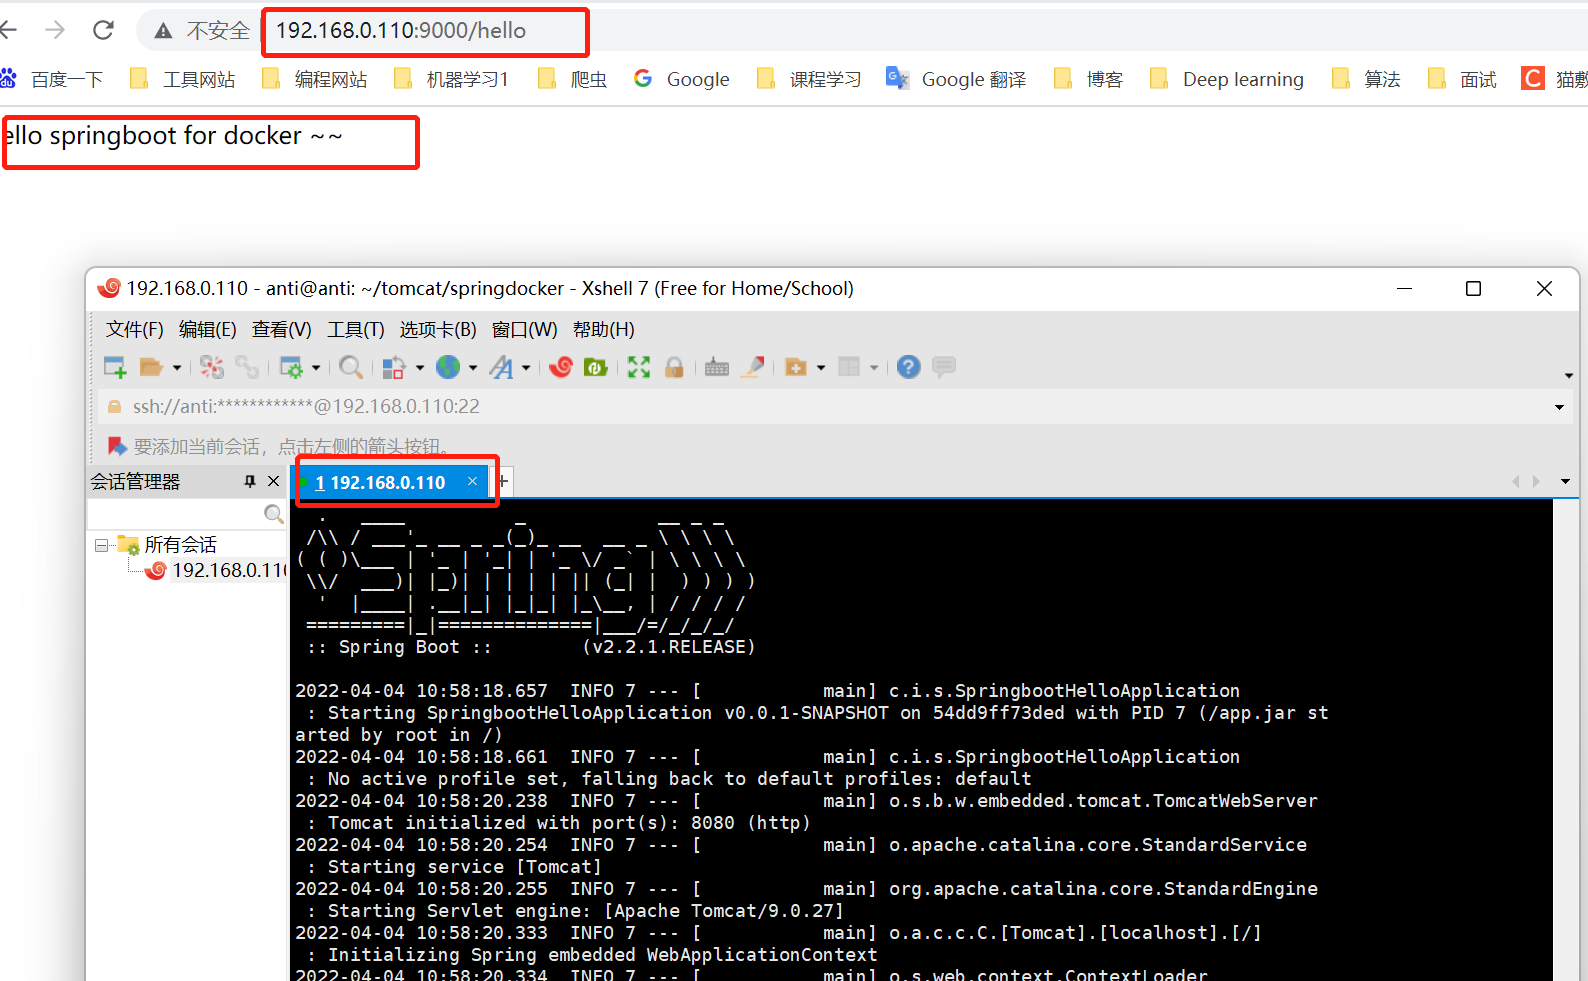The width and height of the screenshot is (1588, 981).
Task: Open the 帮助(H) menu
Action: tap(604, 329)
